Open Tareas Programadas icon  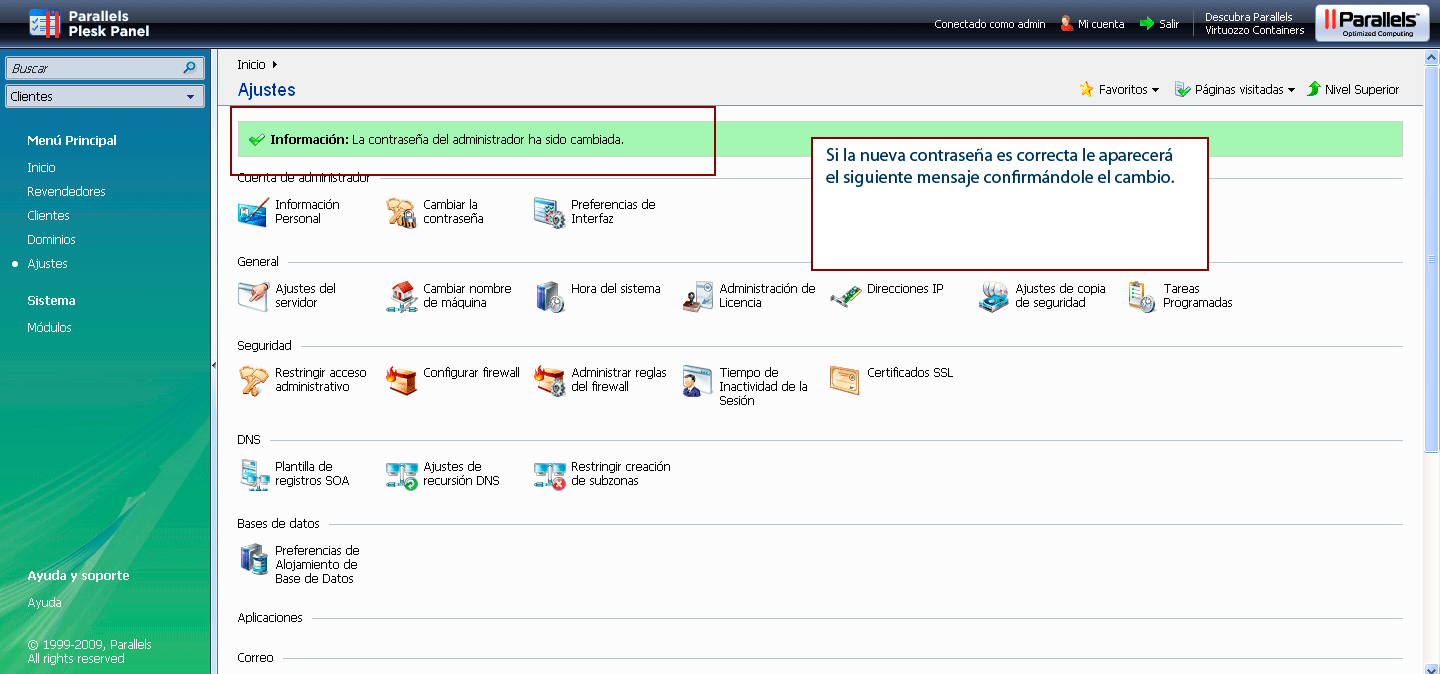pyautogui.click(x=1142, y=296)
